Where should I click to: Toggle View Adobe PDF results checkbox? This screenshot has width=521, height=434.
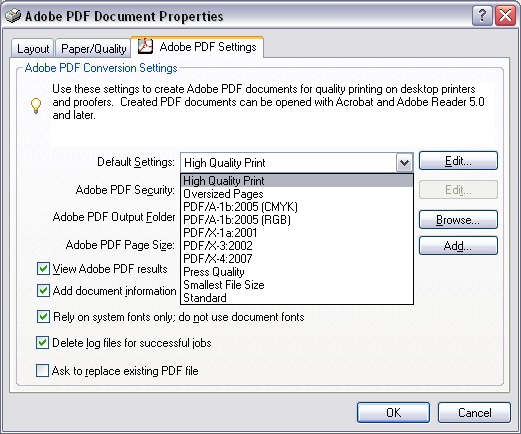coord(43,268)
